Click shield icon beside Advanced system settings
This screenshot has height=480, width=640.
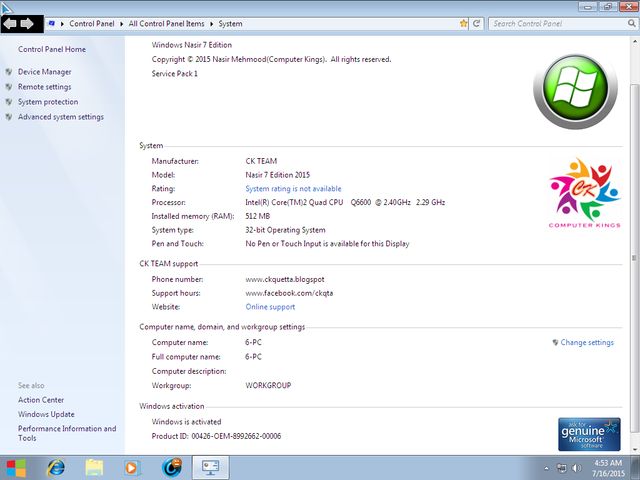tap(9, 117)
